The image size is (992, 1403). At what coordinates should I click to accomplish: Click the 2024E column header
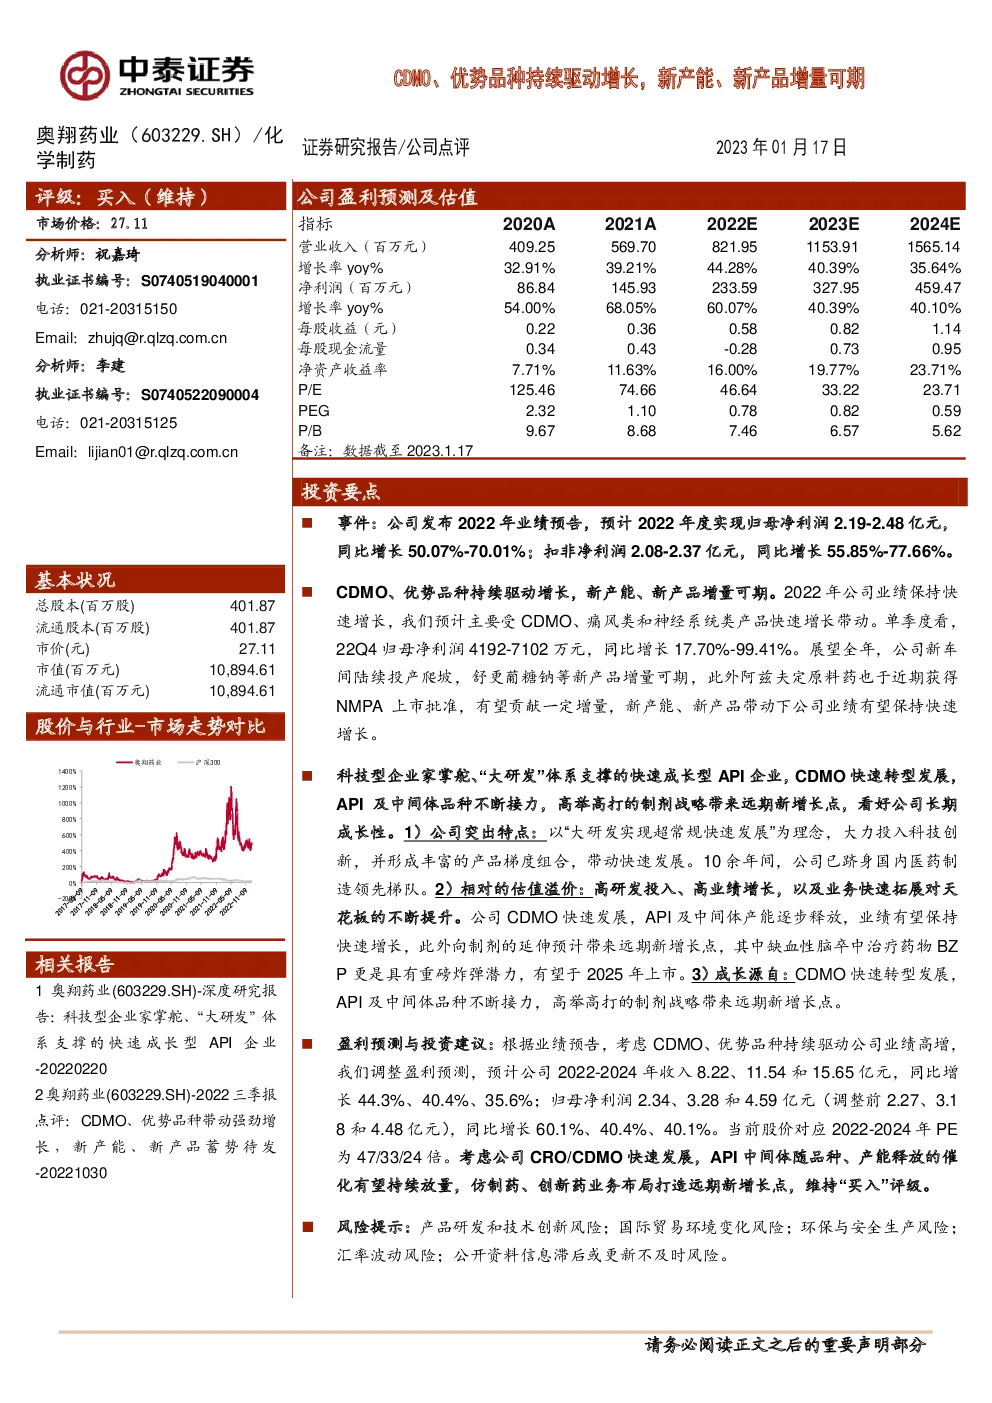point(935,224)
